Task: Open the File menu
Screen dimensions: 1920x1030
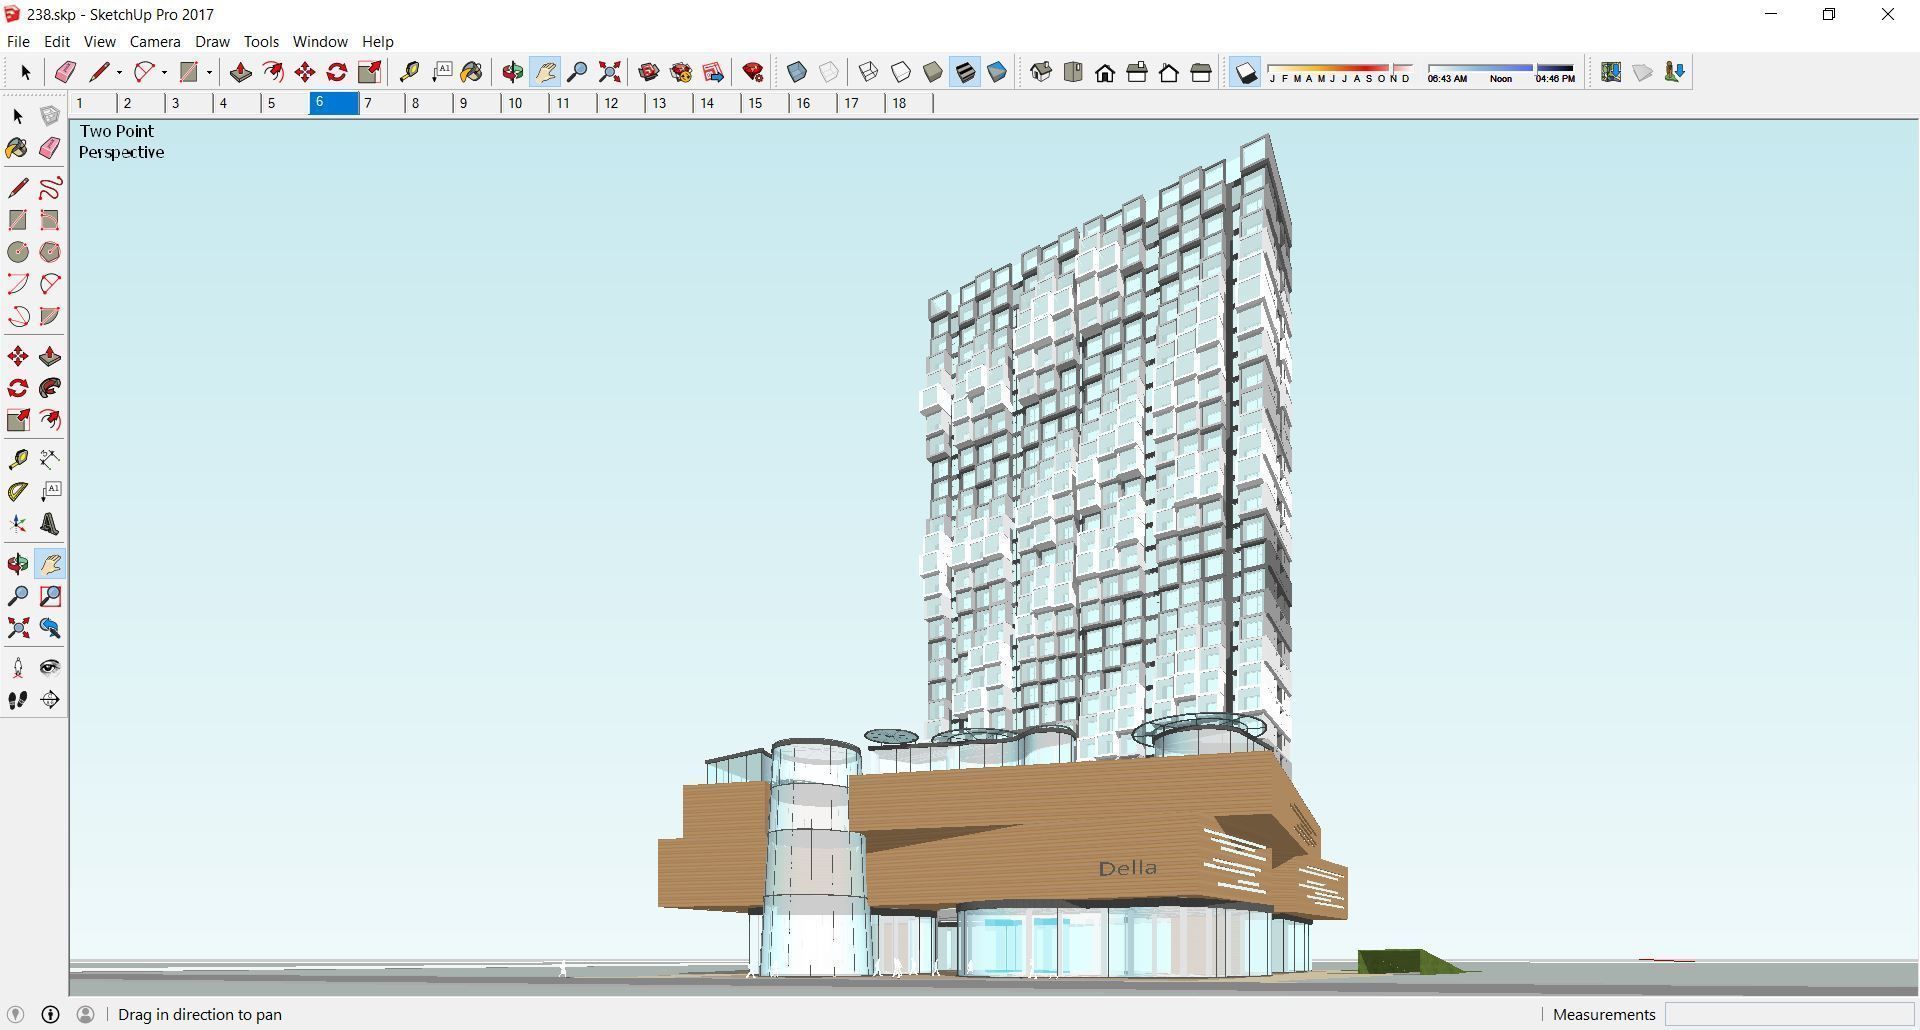Action: point(18,42)
